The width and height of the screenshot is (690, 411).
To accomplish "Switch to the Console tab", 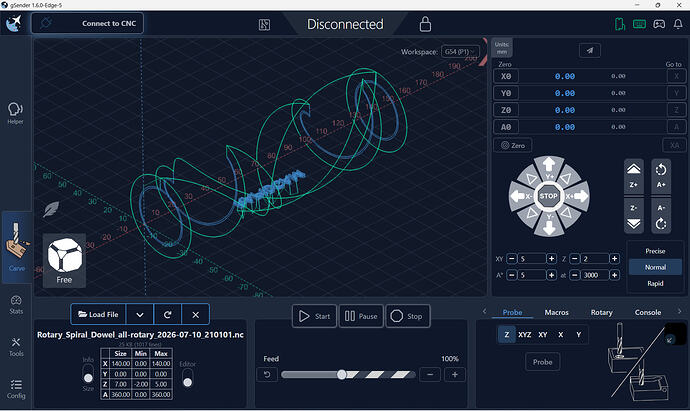I will [x=648, y=312].
